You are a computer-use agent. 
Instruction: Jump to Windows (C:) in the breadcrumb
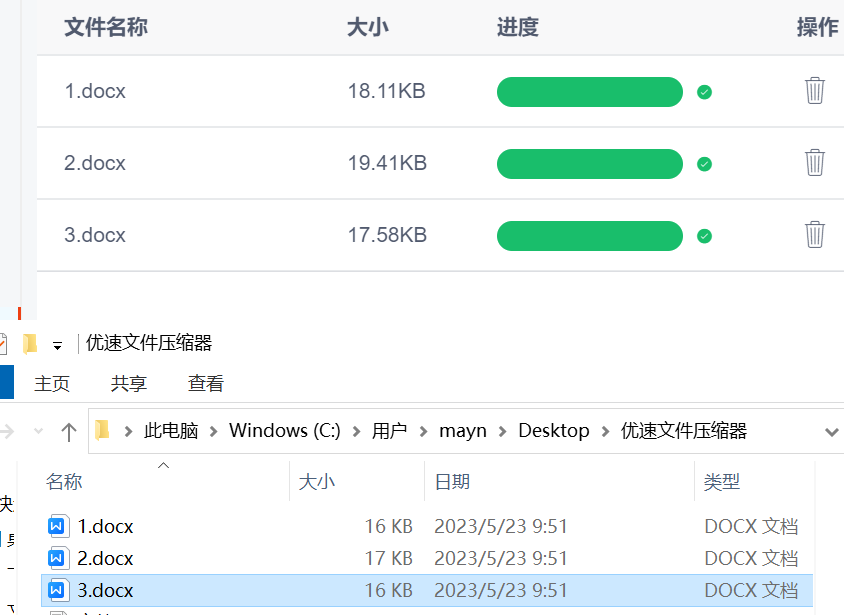(x=285, y=430)
